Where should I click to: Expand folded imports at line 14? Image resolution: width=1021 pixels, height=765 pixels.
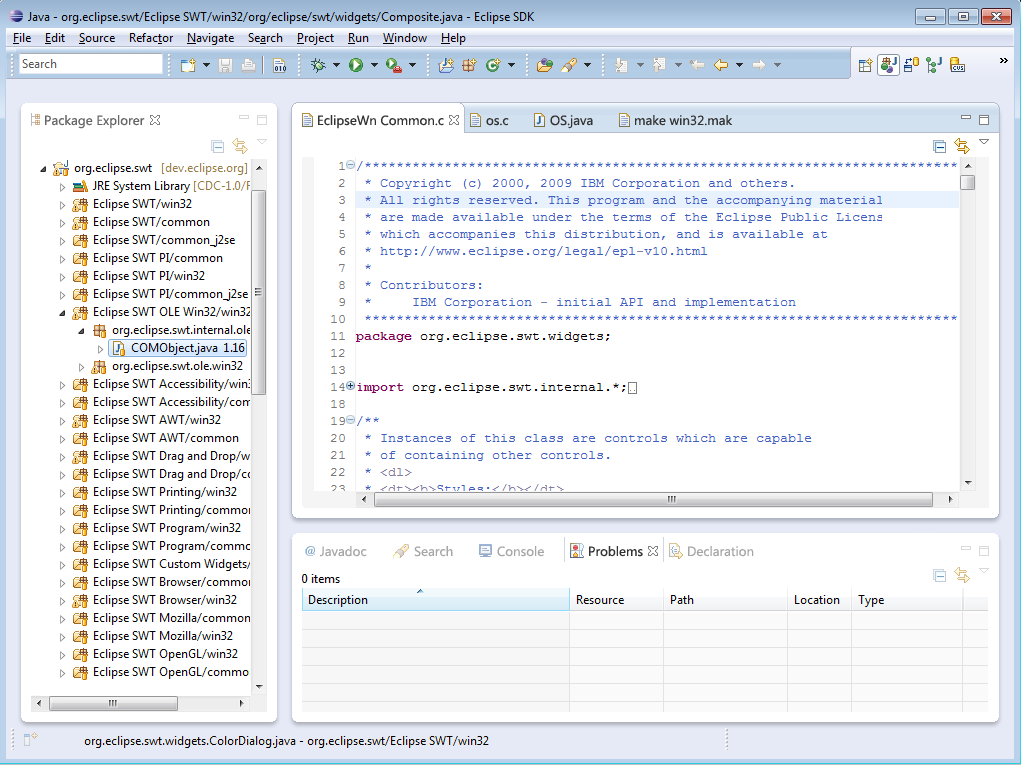[x=350, y=386]
